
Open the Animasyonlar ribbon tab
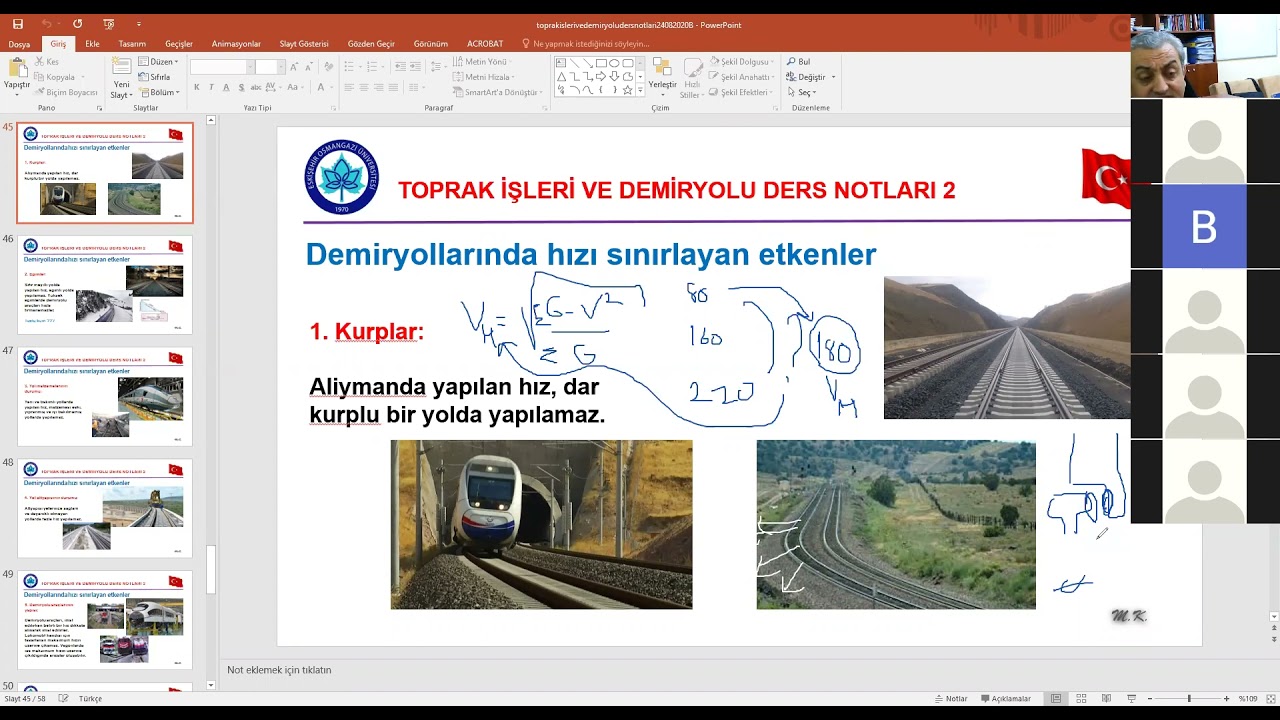236,44
